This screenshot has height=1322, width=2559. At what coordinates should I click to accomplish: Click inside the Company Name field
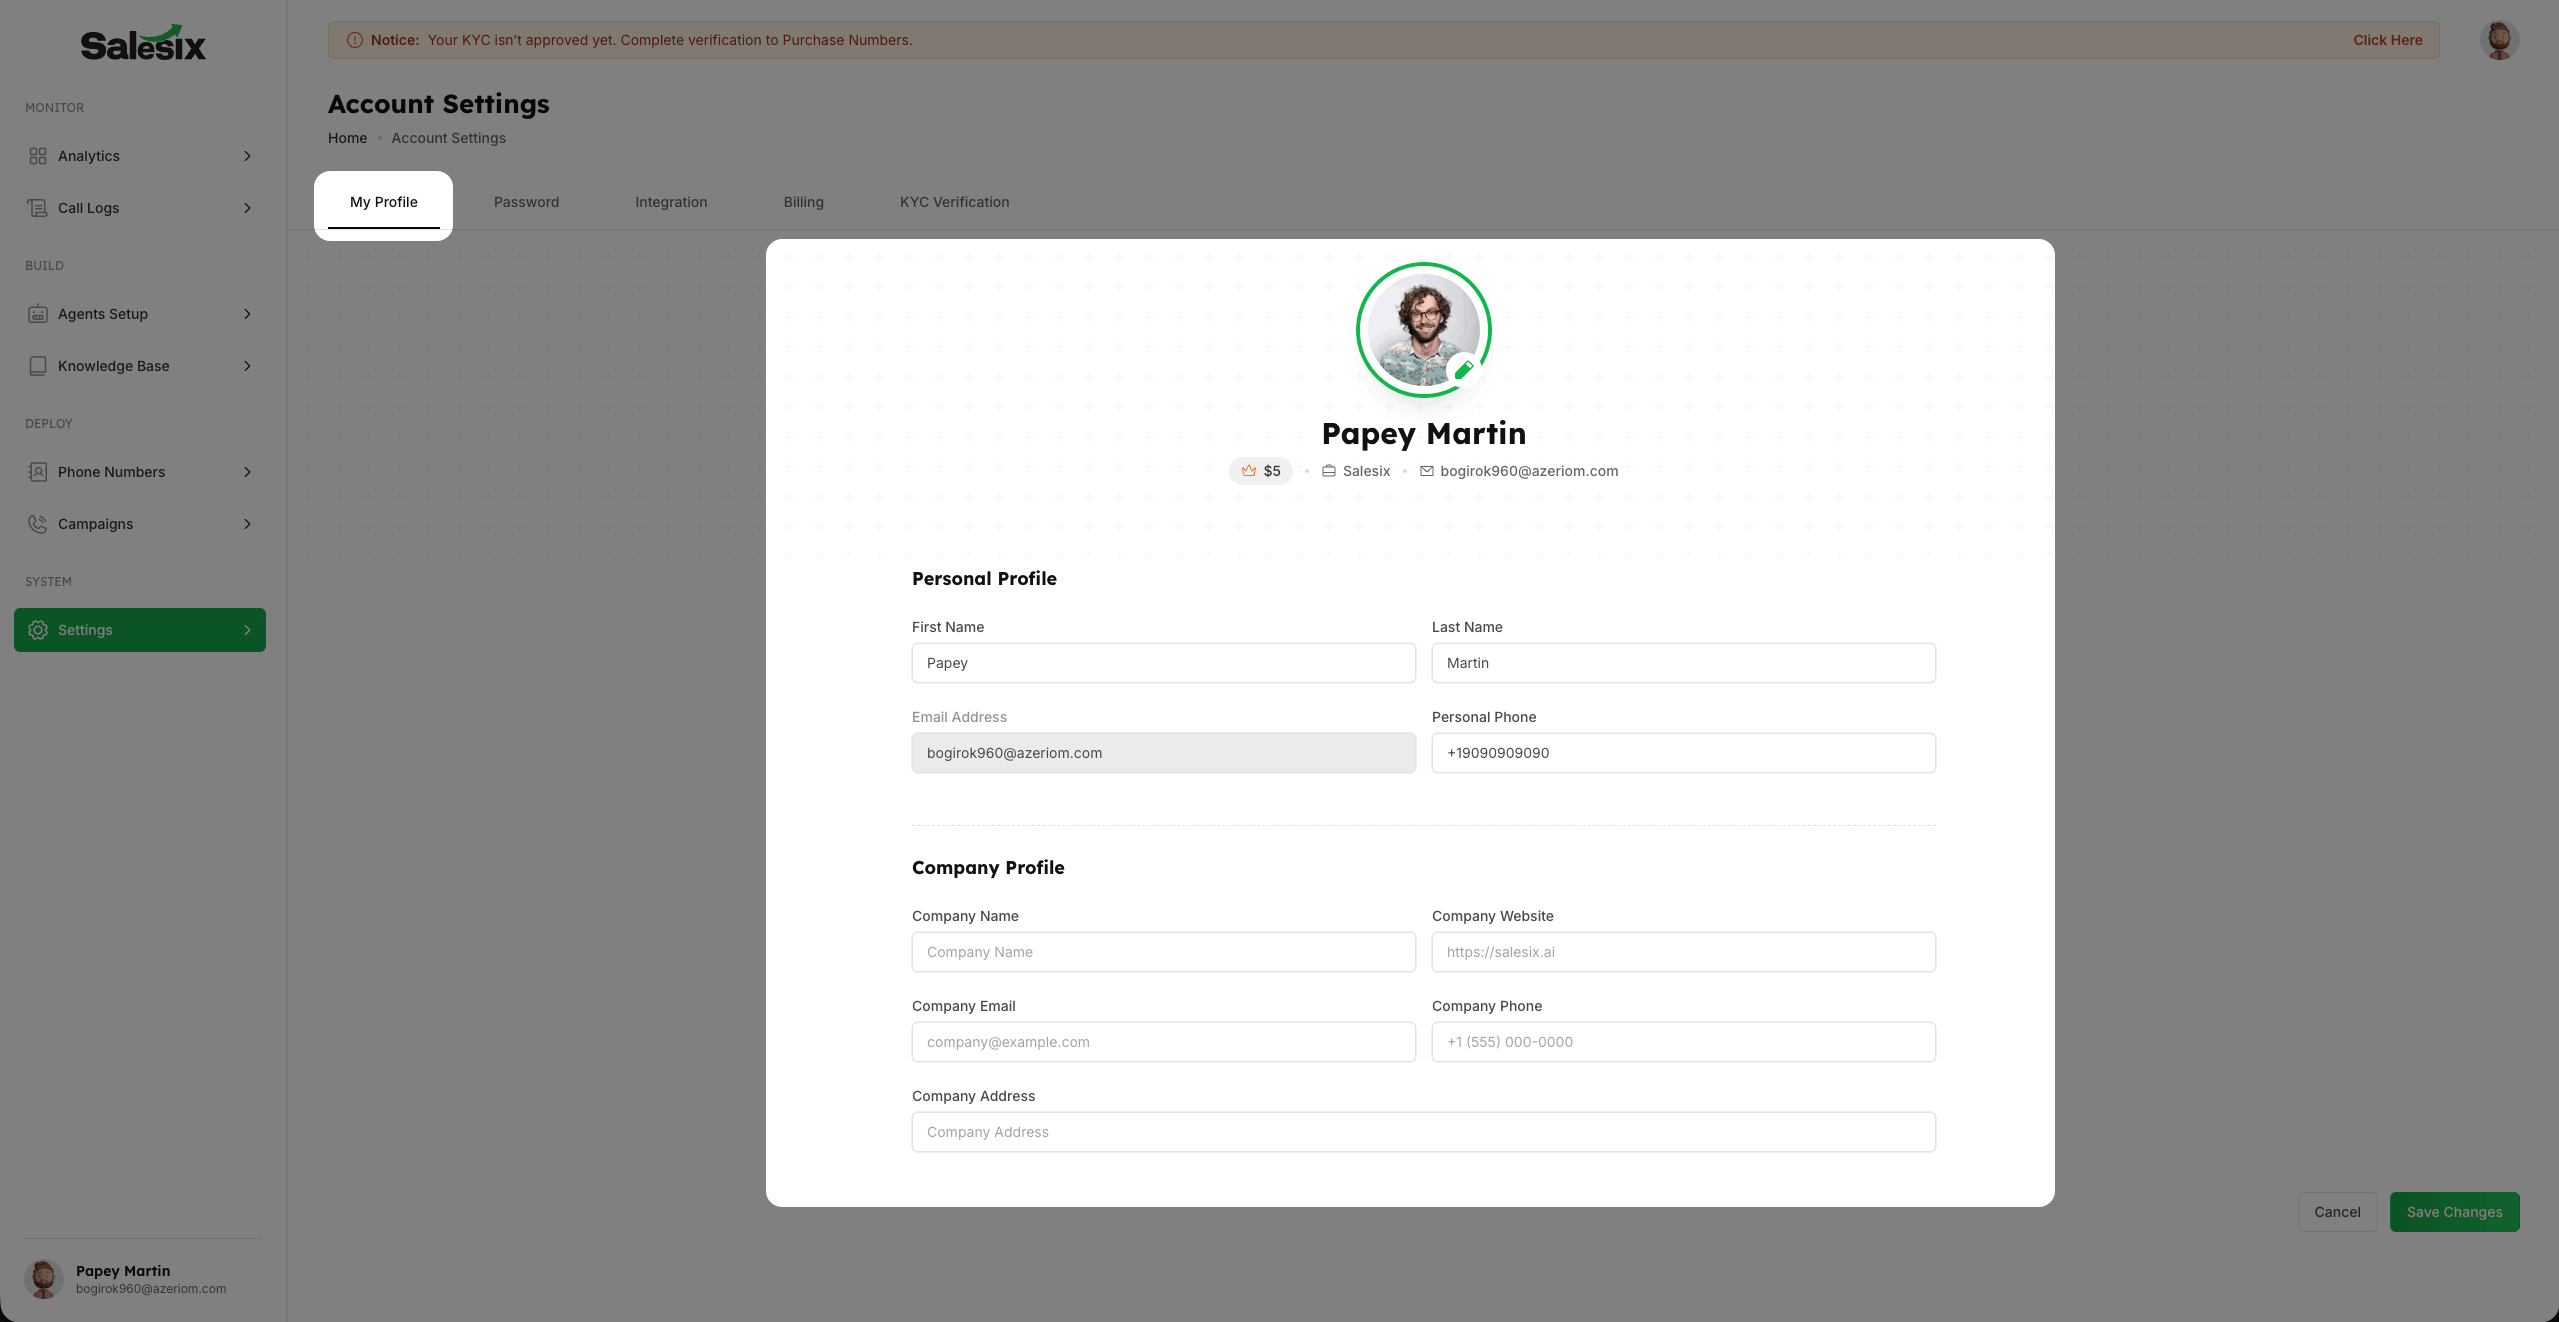click(x=1163, y=951)
